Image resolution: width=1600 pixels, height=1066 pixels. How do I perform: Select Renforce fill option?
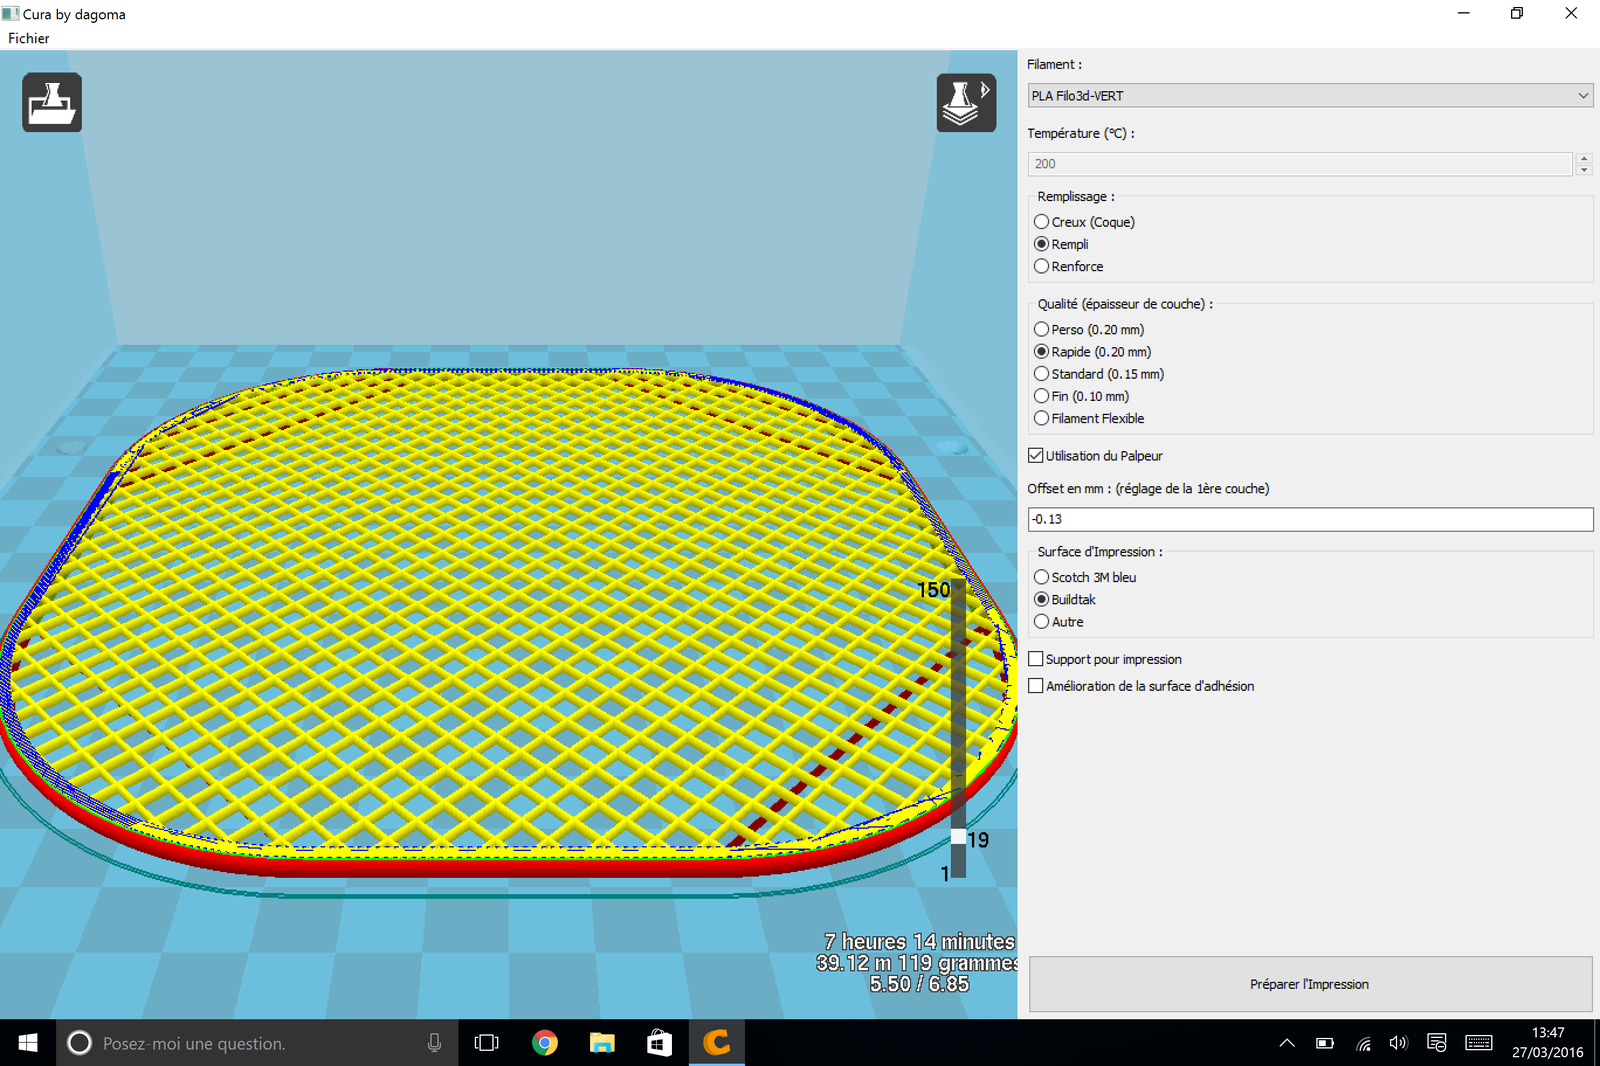pyautogui.click(x=1069, y=266)
